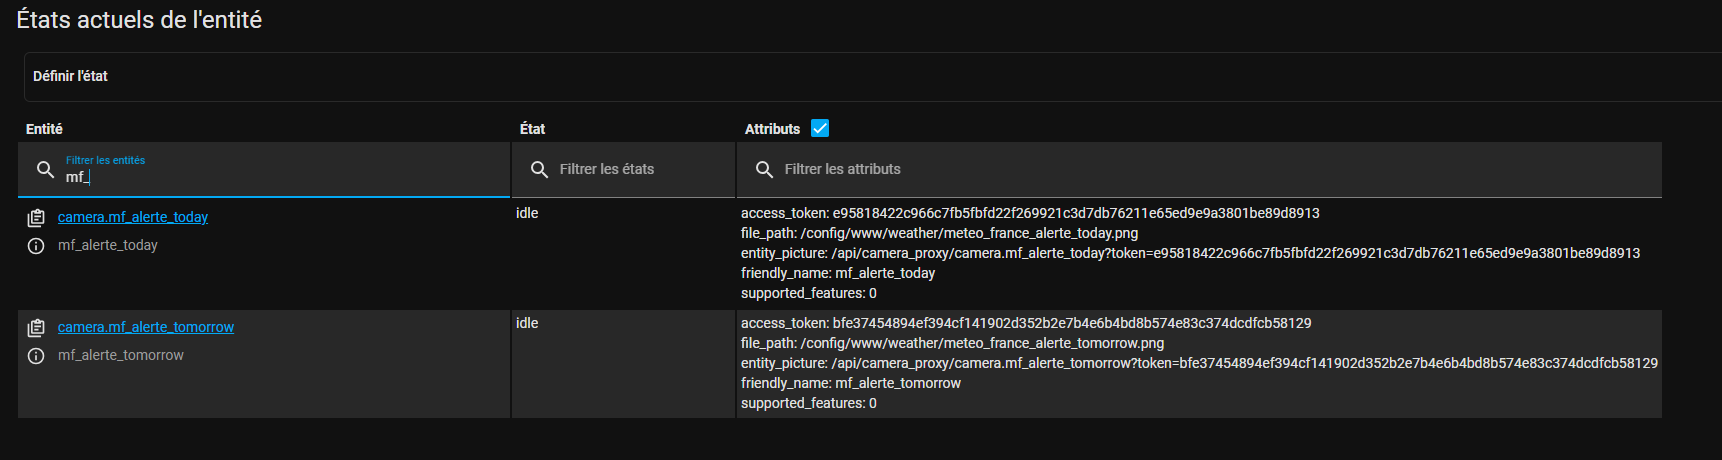
Task: Click the magnifier in the states filter
Action: coord(539,169)
